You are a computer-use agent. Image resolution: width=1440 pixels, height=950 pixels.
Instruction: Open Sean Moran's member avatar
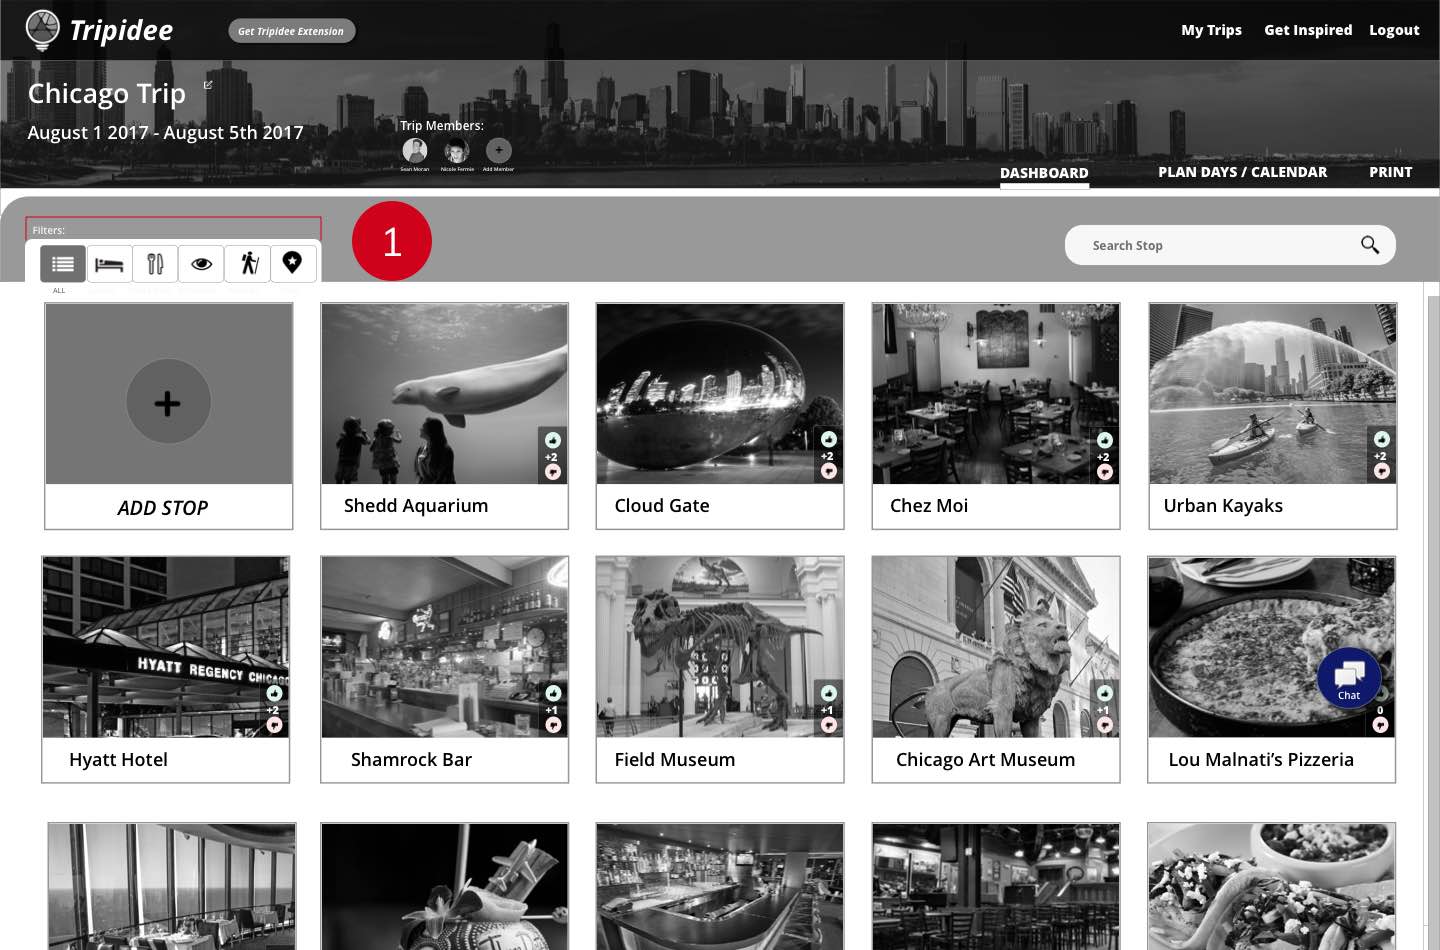pos(415,150)
